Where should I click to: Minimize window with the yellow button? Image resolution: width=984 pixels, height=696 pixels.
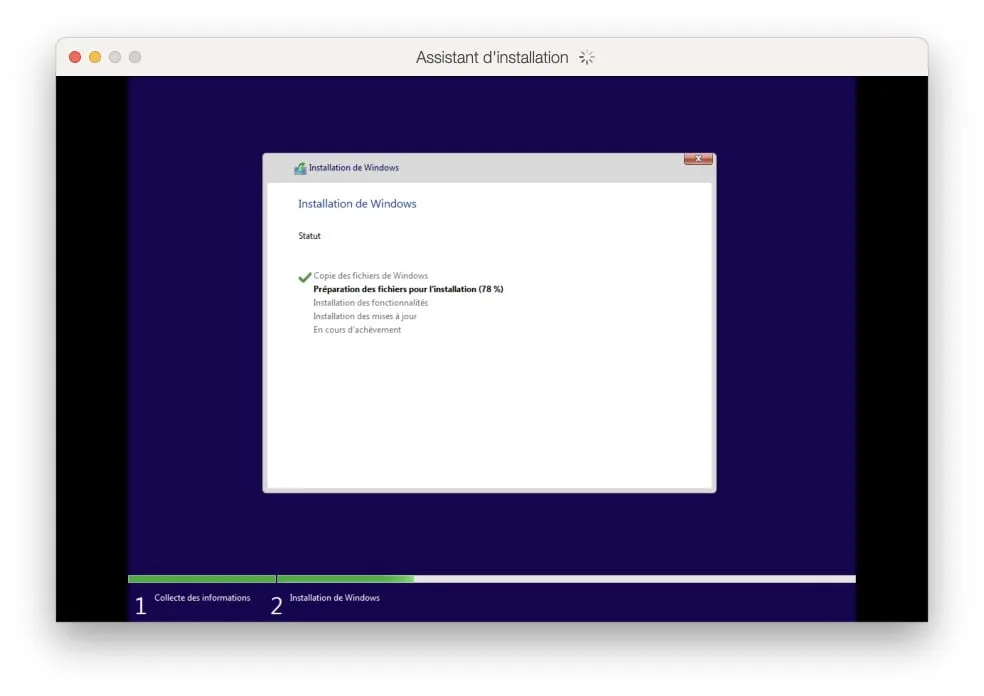(x=95, y=57)
